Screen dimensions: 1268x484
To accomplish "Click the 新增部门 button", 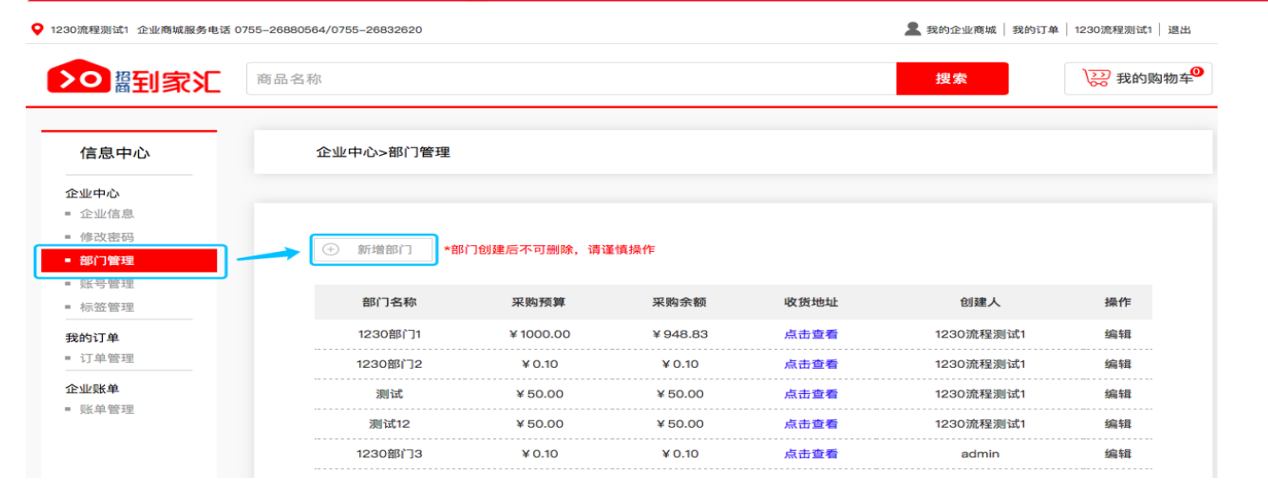I will pyautogui.click(x=375, y=249).
